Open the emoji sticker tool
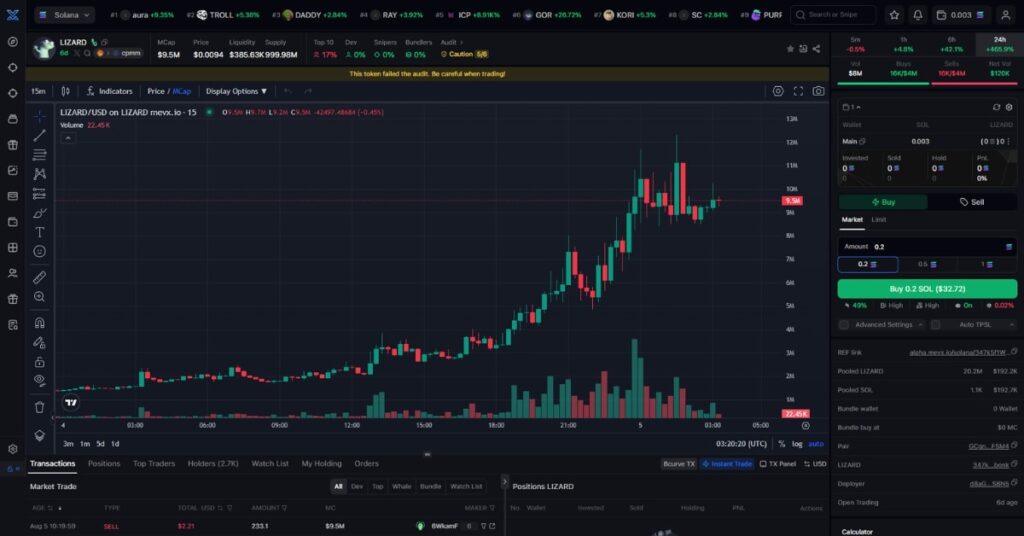Viewport: 1024px width, 536px height. [x=40, y=251]
